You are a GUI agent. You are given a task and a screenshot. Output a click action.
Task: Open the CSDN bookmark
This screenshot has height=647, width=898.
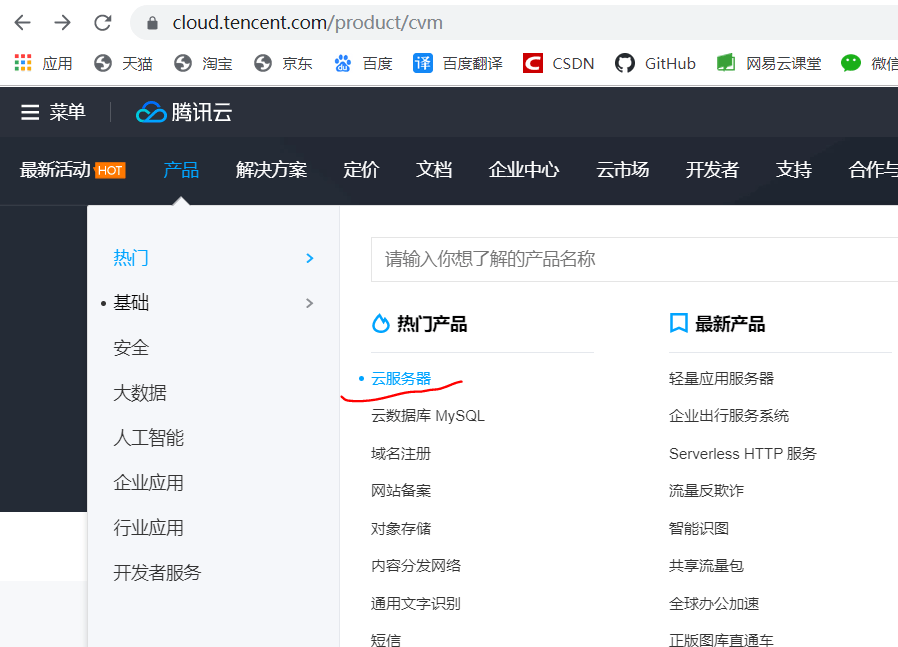(x=558, y=63)
